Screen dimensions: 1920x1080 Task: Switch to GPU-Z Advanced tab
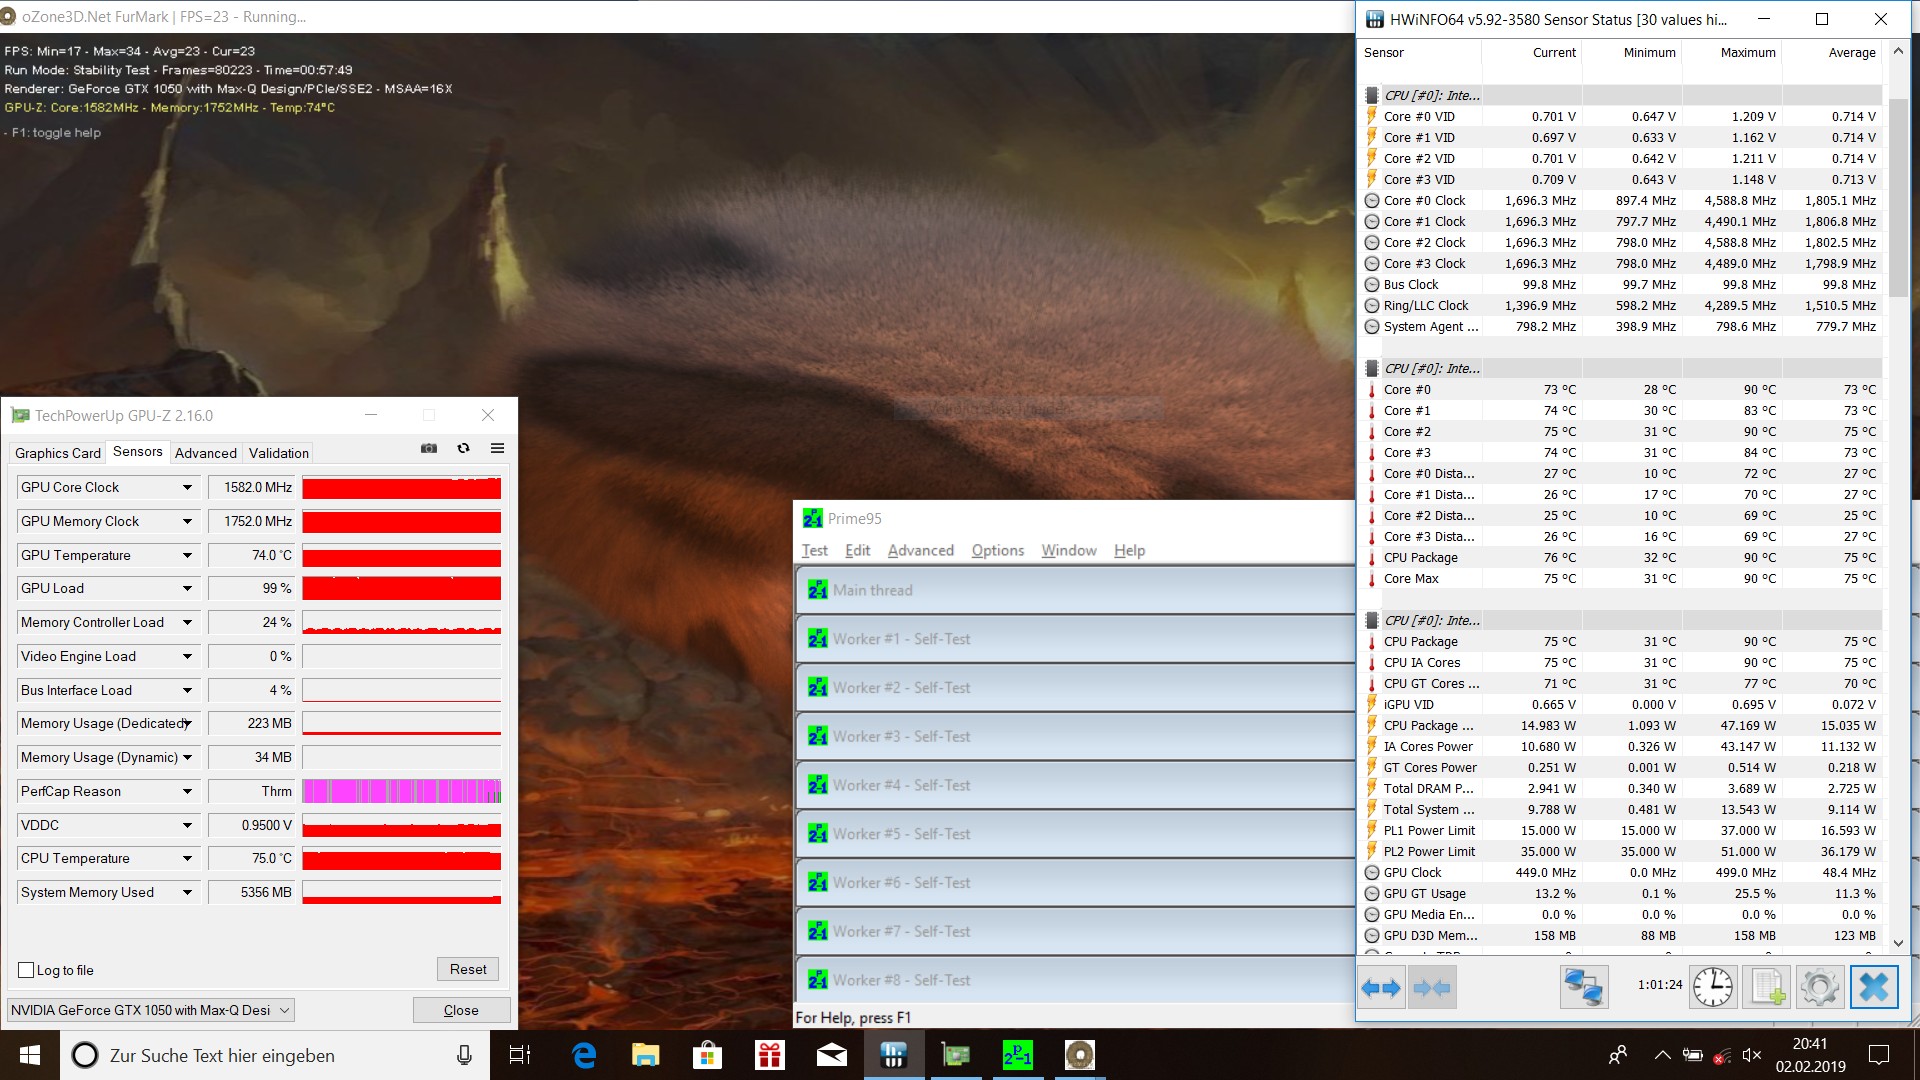(206, 453)
